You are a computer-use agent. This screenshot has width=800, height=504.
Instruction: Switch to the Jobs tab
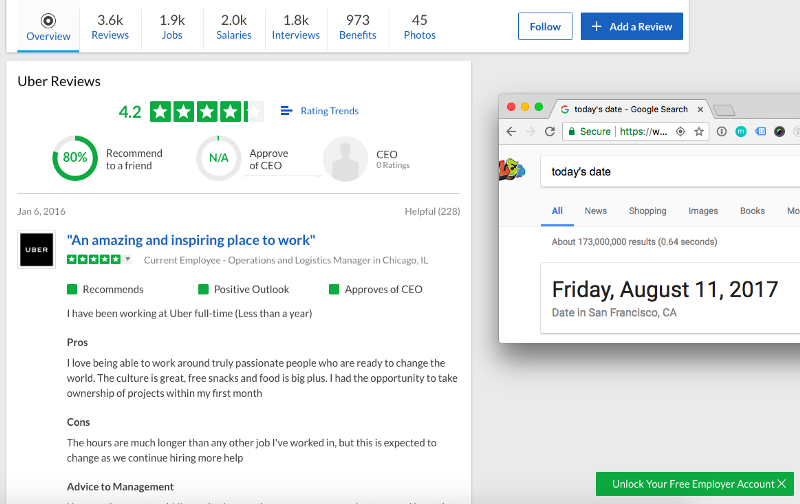pos(172,27)
